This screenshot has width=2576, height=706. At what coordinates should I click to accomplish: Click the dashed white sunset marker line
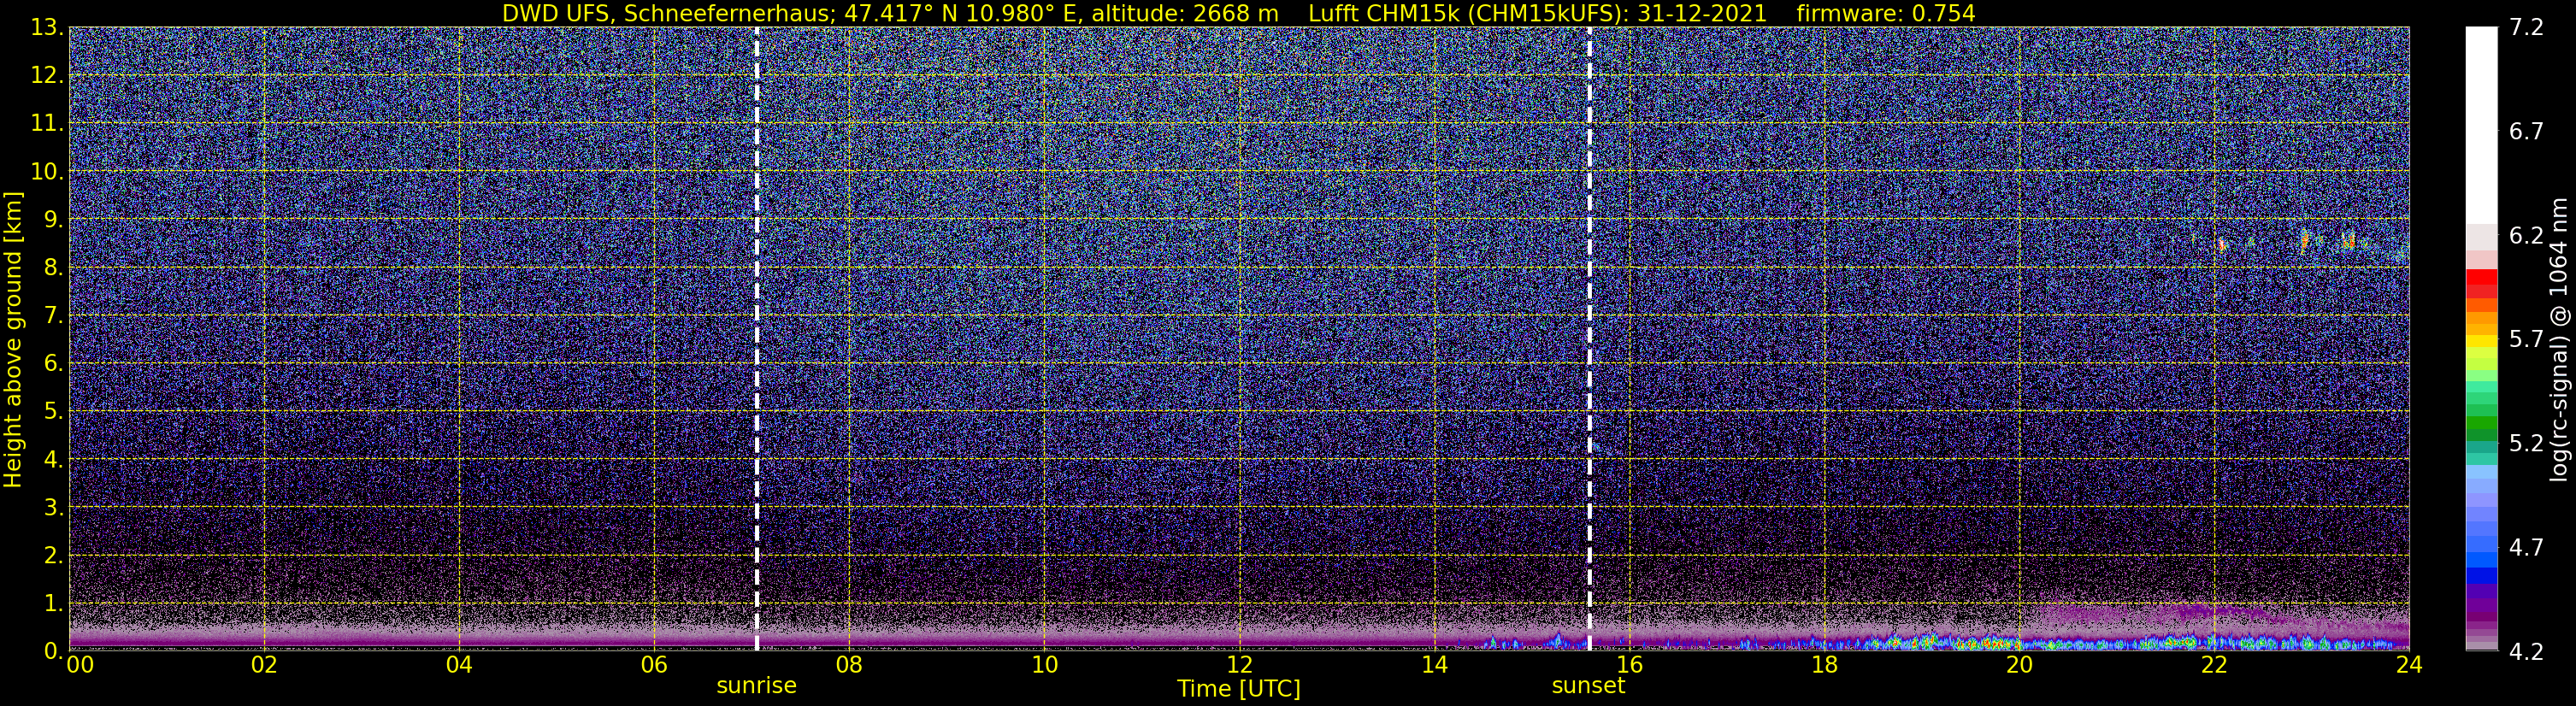pyautogui.click(x=1589, y=339)
